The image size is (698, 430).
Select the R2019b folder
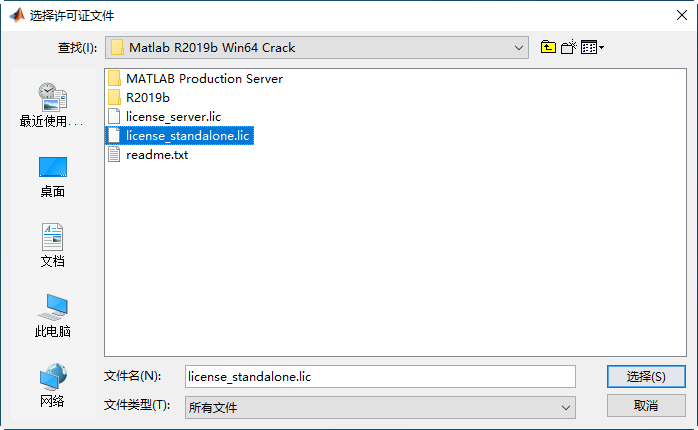click(139, 97)
